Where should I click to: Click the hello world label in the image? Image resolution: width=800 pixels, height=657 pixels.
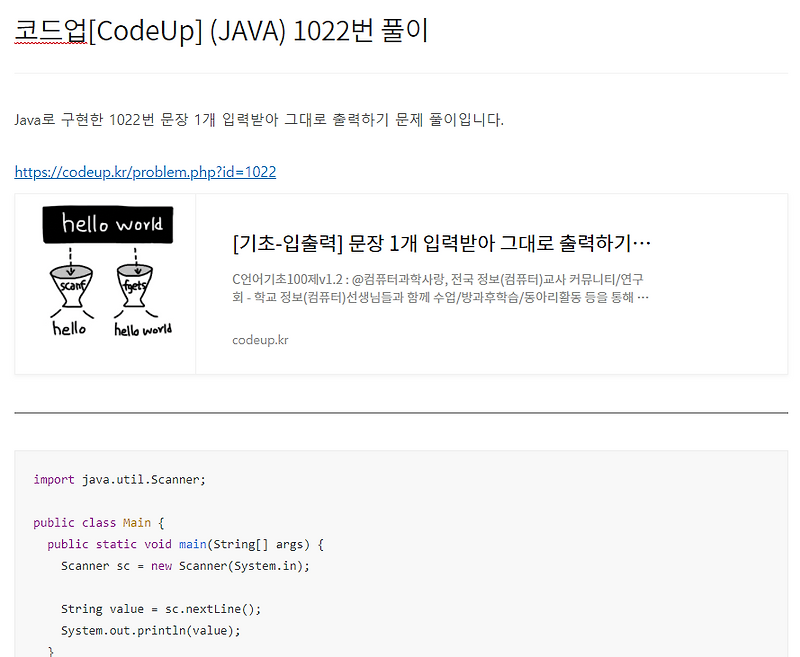click(106, 225)
